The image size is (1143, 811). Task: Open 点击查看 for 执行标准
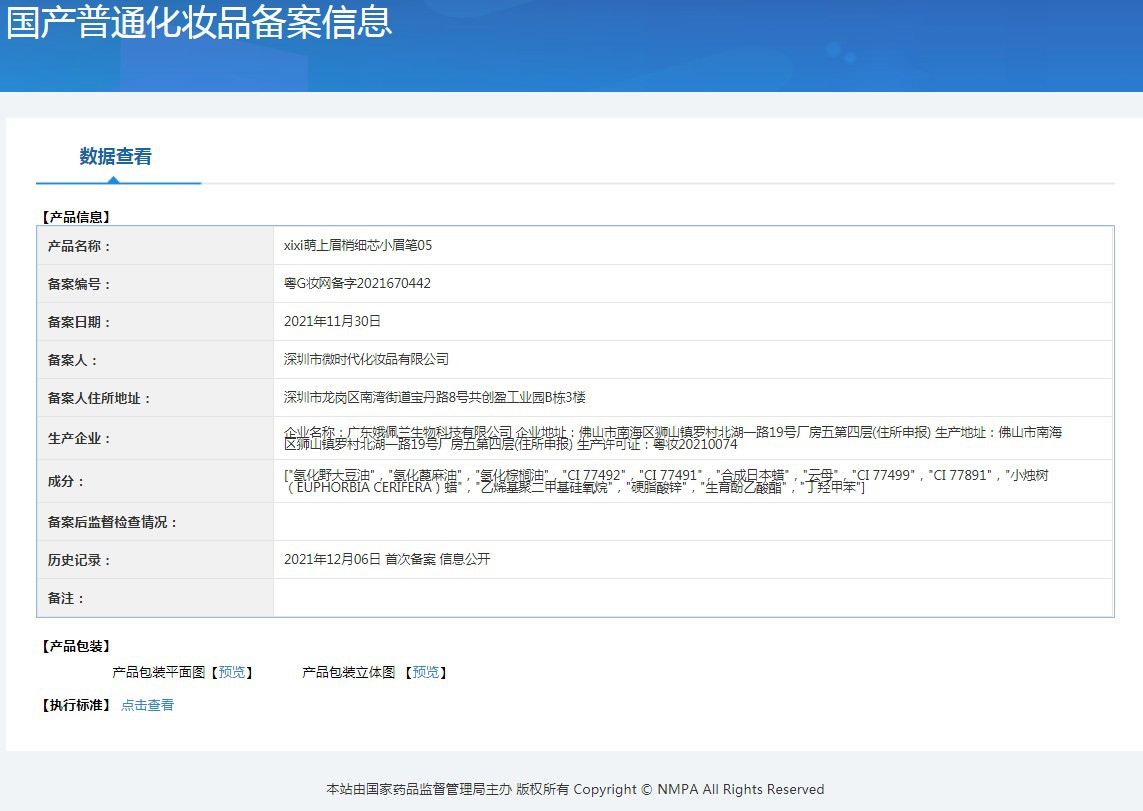tap(147, 705)
